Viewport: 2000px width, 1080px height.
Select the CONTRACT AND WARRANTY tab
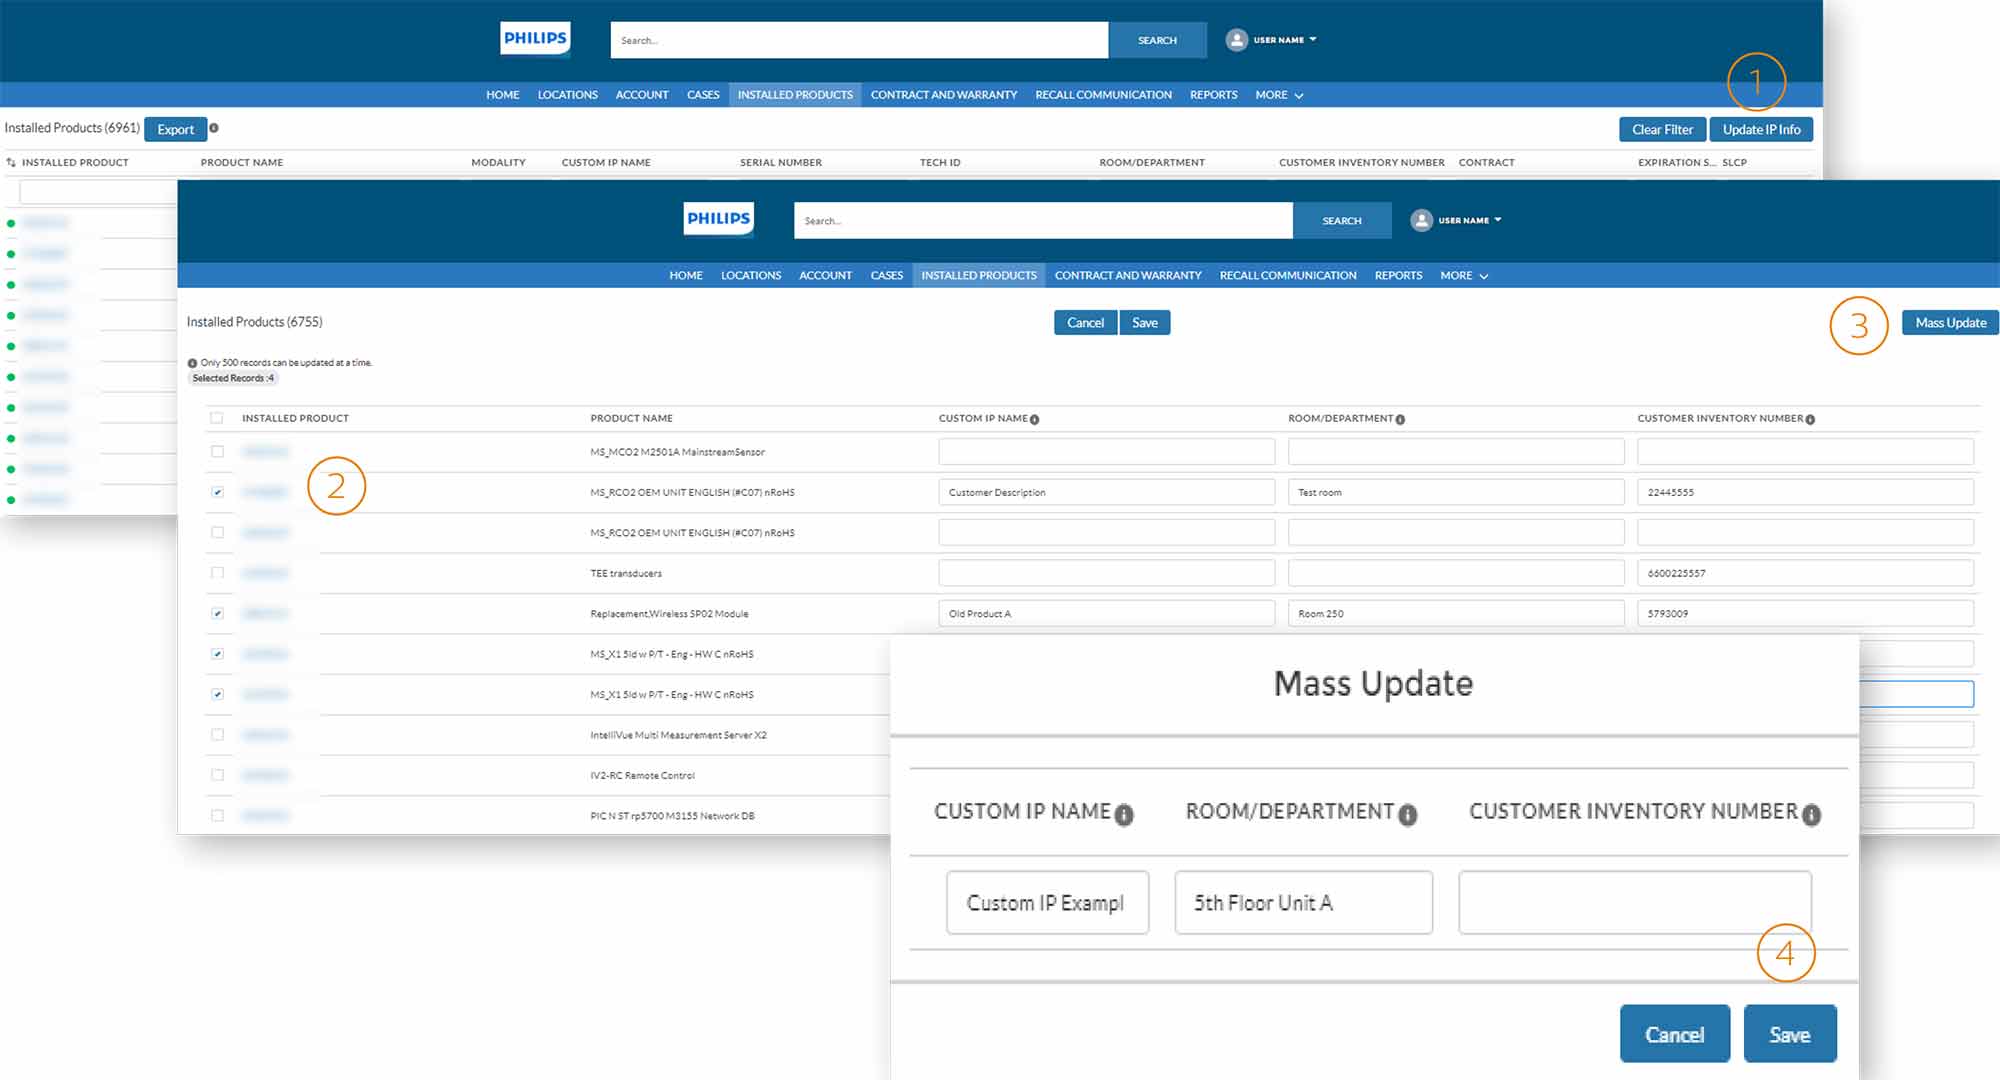[945, 94]
